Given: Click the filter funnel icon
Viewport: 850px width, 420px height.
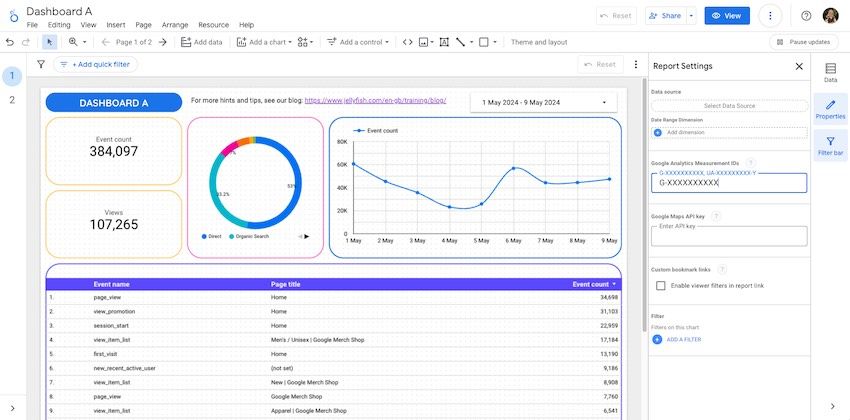Looking at the screenshot, I should pos(41,64).
